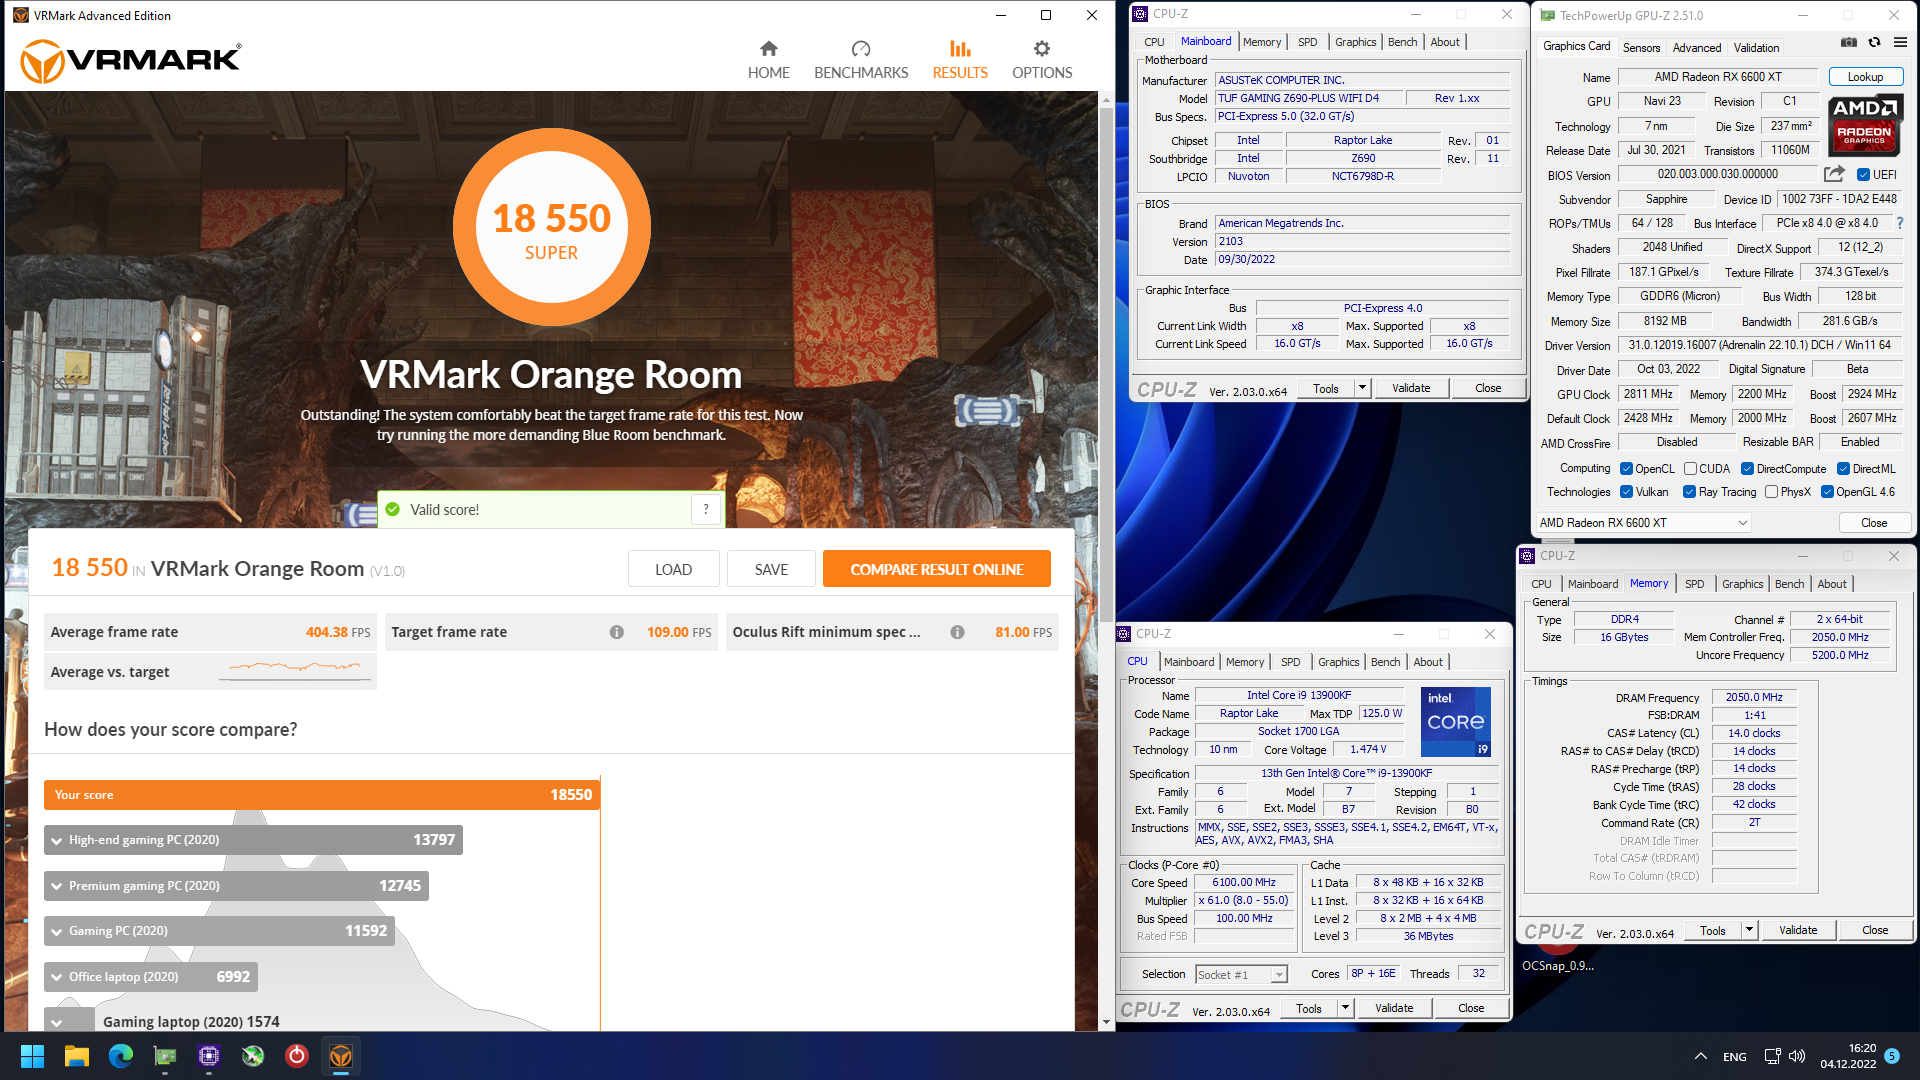Open VRMark HOME icon

click(x=768, y=48)
